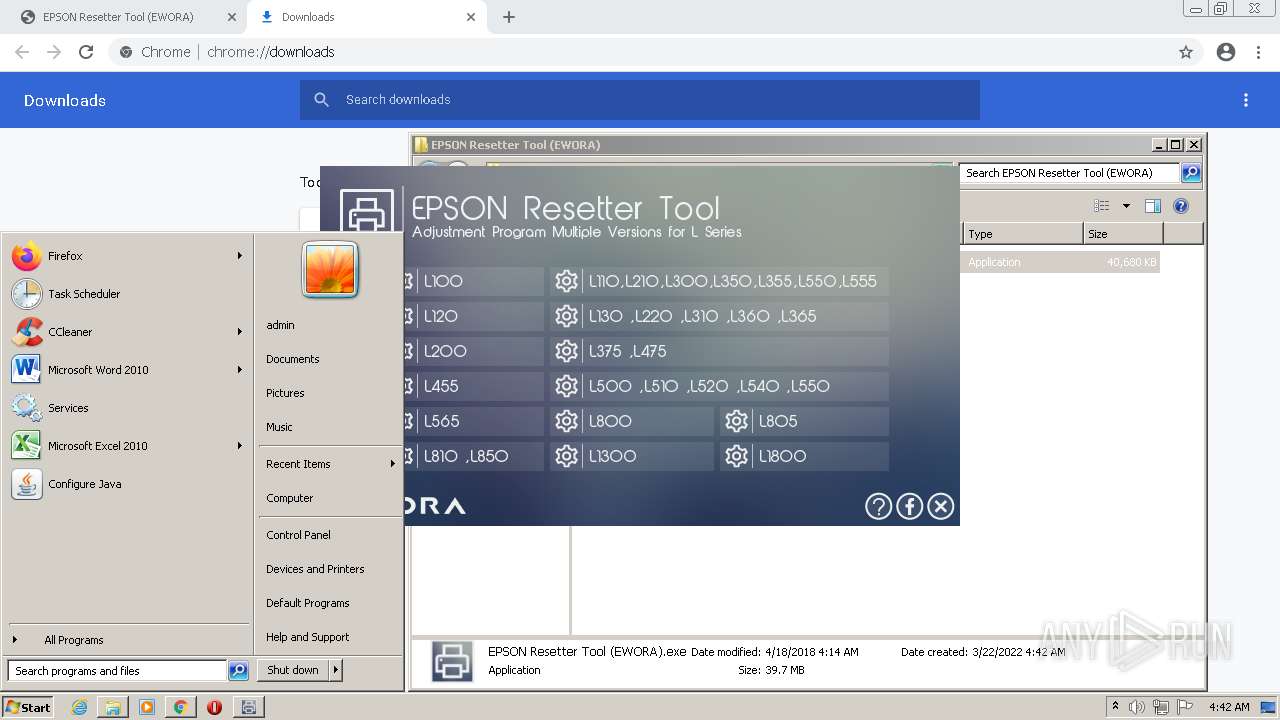Click the Windows Start button
This screenshot has width=1280, height=720.
[x=28, y=707]
